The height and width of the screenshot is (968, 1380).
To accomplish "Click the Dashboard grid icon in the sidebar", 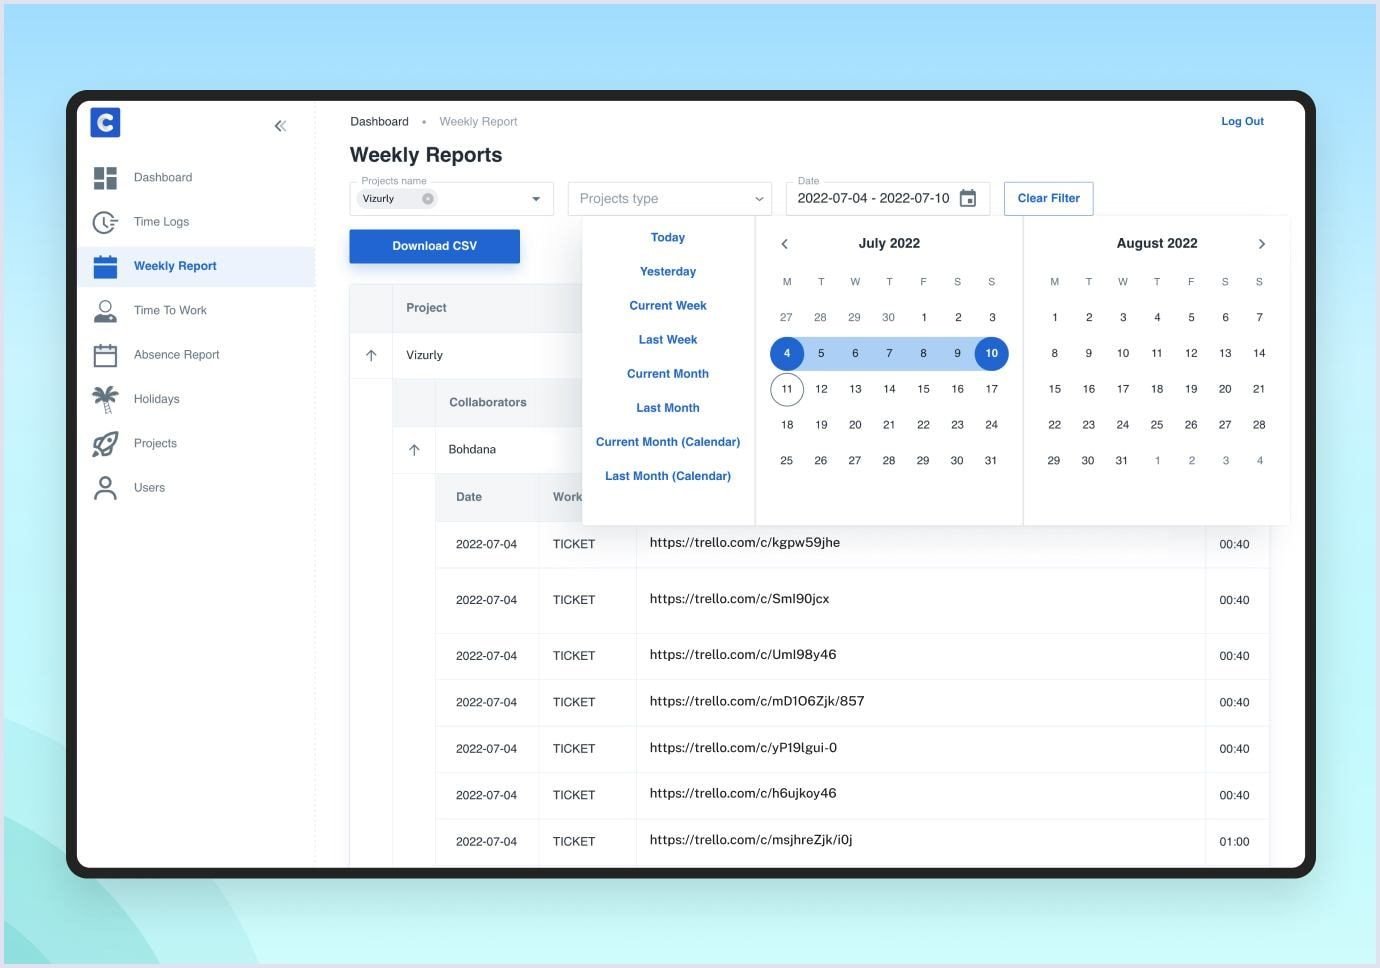I will click(105, 178).
